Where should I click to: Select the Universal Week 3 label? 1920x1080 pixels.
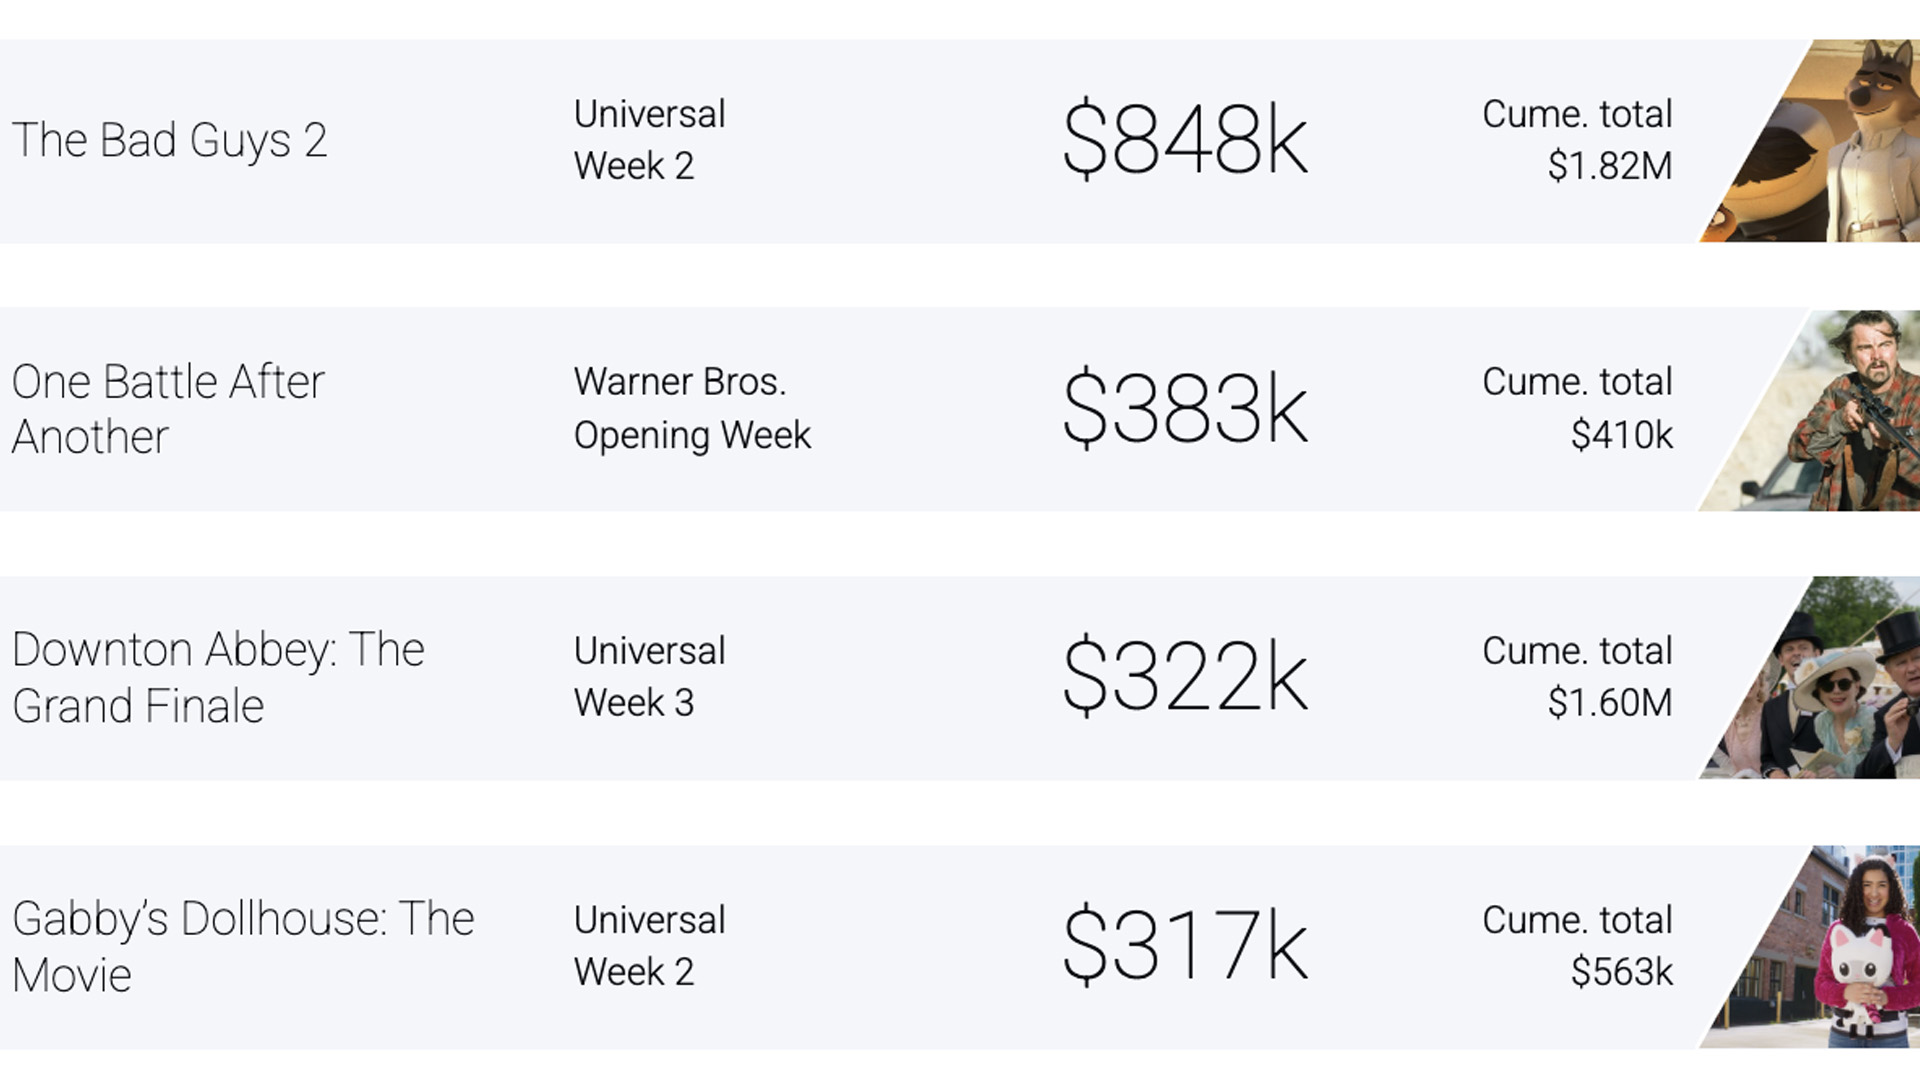coord(649,677)
